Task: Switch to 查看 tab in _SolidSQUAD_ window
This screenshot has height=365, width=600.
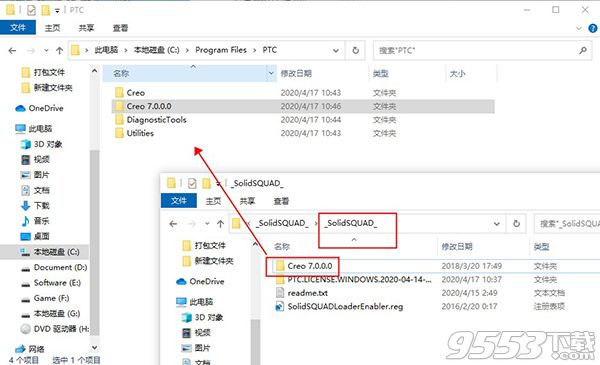Action: click(x=281, y=201)
